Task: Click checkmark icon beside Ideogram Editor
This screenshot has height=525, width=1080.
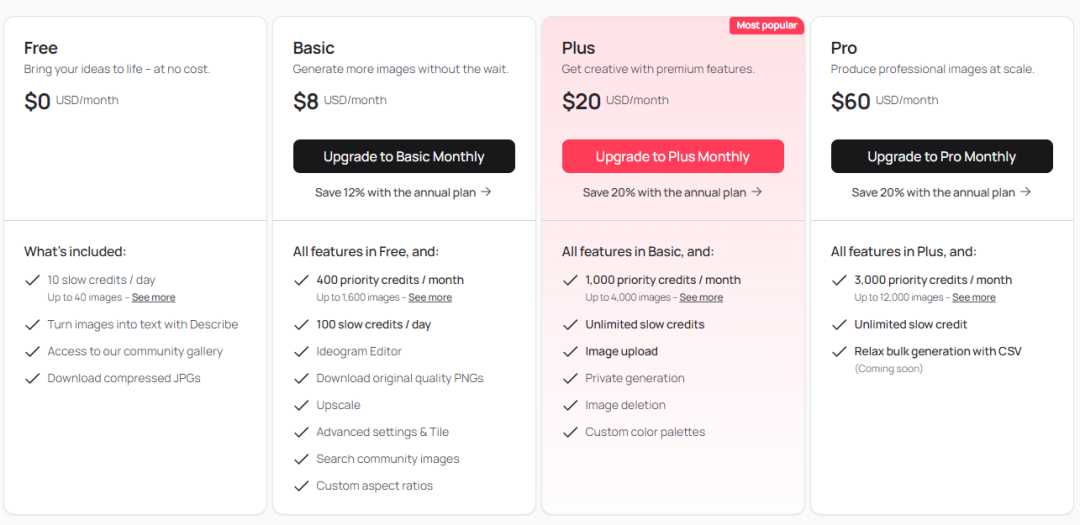Action: point(300,351)
